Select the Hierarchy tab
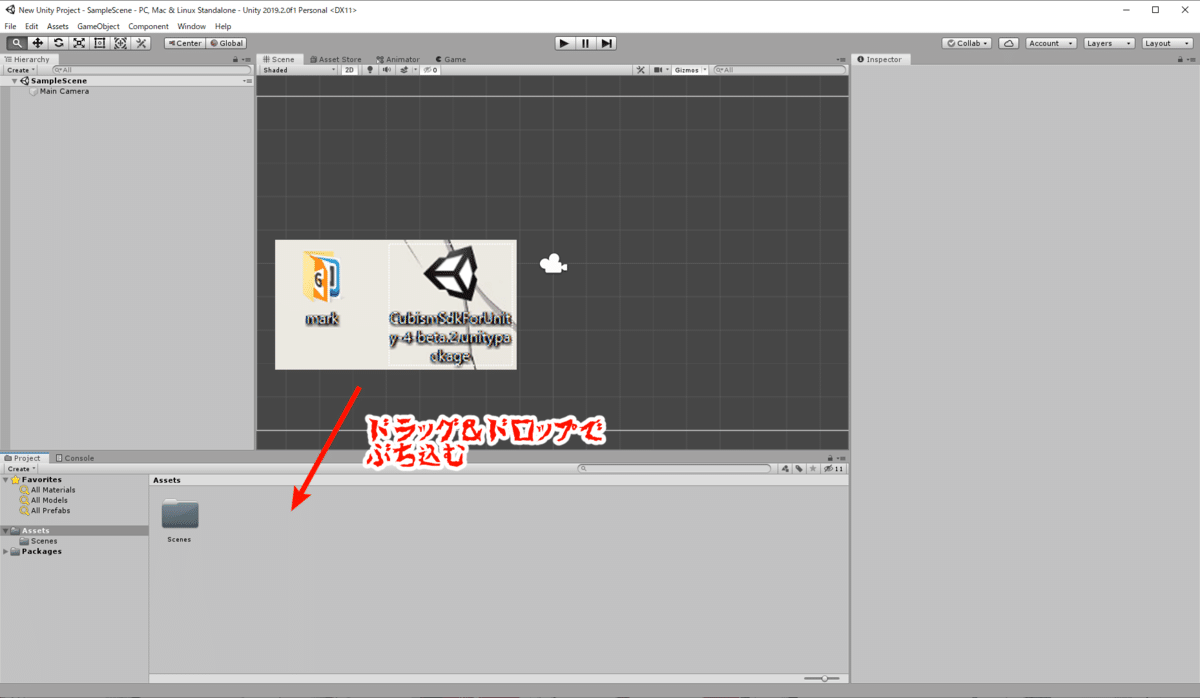 [x=27, y=59]
